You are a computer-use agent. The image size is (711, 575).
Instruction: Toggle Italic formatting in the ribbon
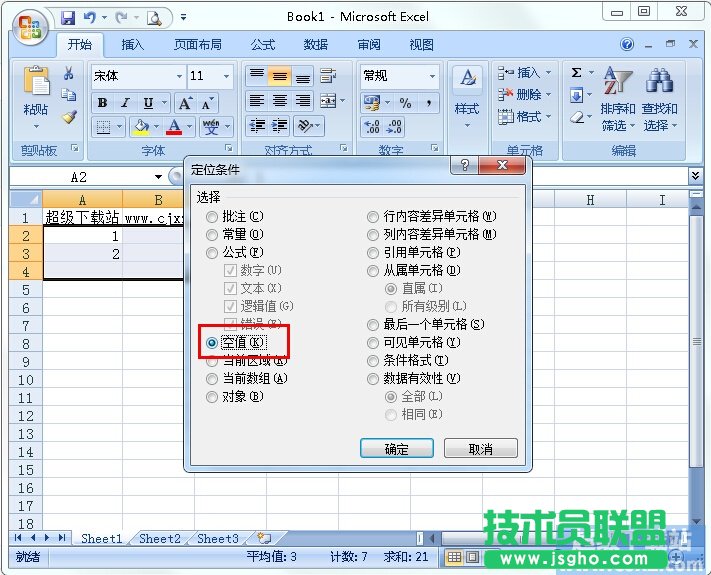pos(125,103)
